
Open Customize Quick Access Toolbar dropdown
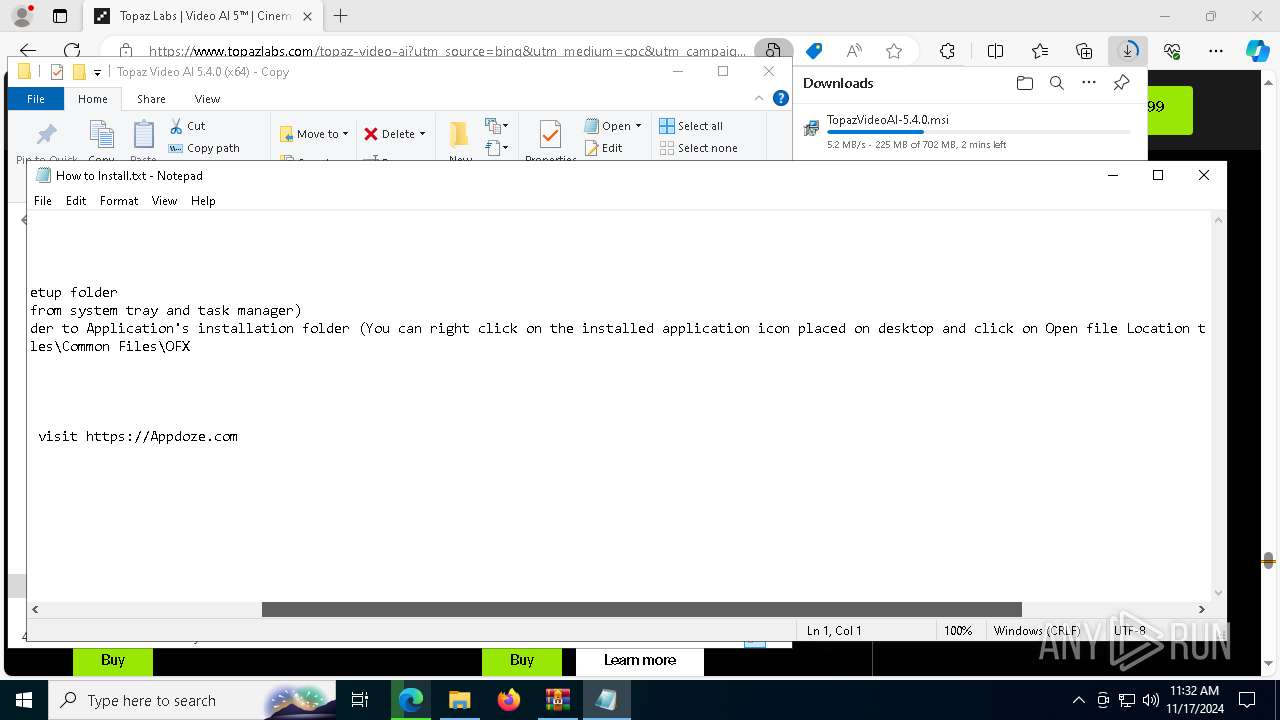[97, 72]
